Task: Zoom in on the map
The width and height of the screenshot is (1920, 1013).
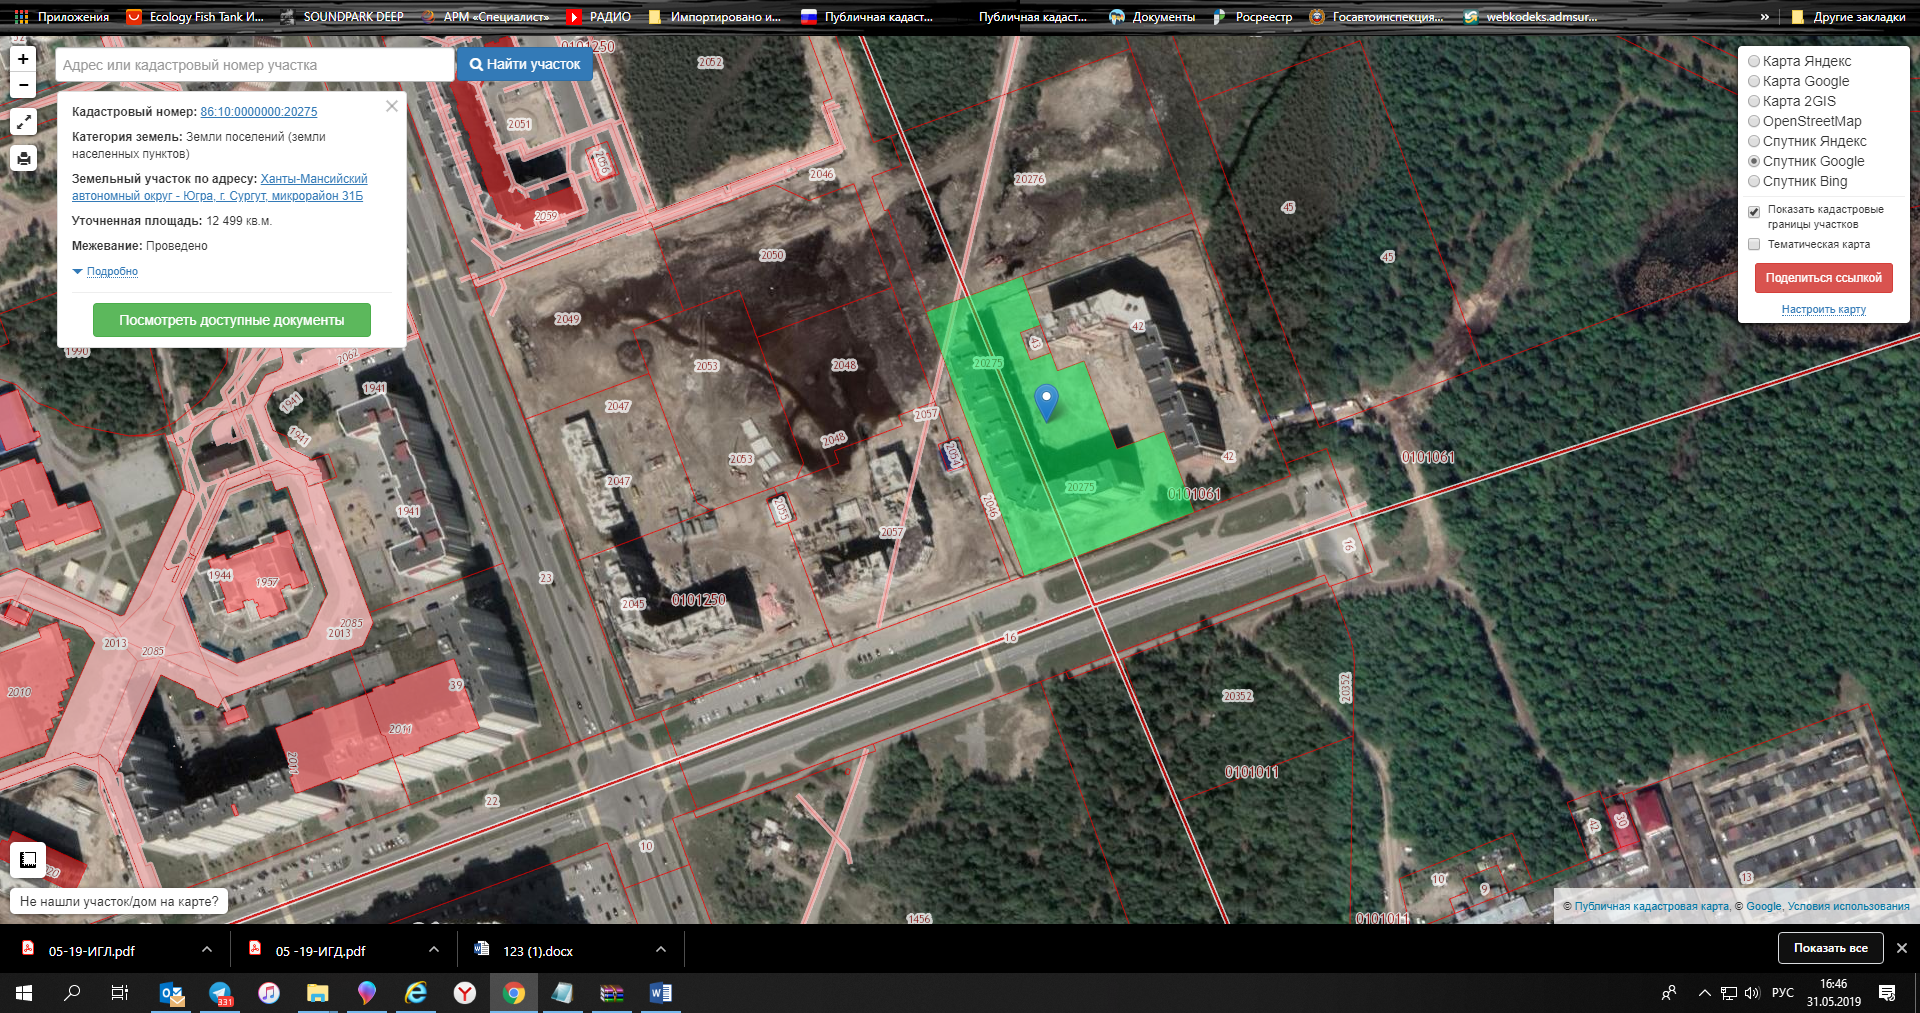Action: click(23, 60)
